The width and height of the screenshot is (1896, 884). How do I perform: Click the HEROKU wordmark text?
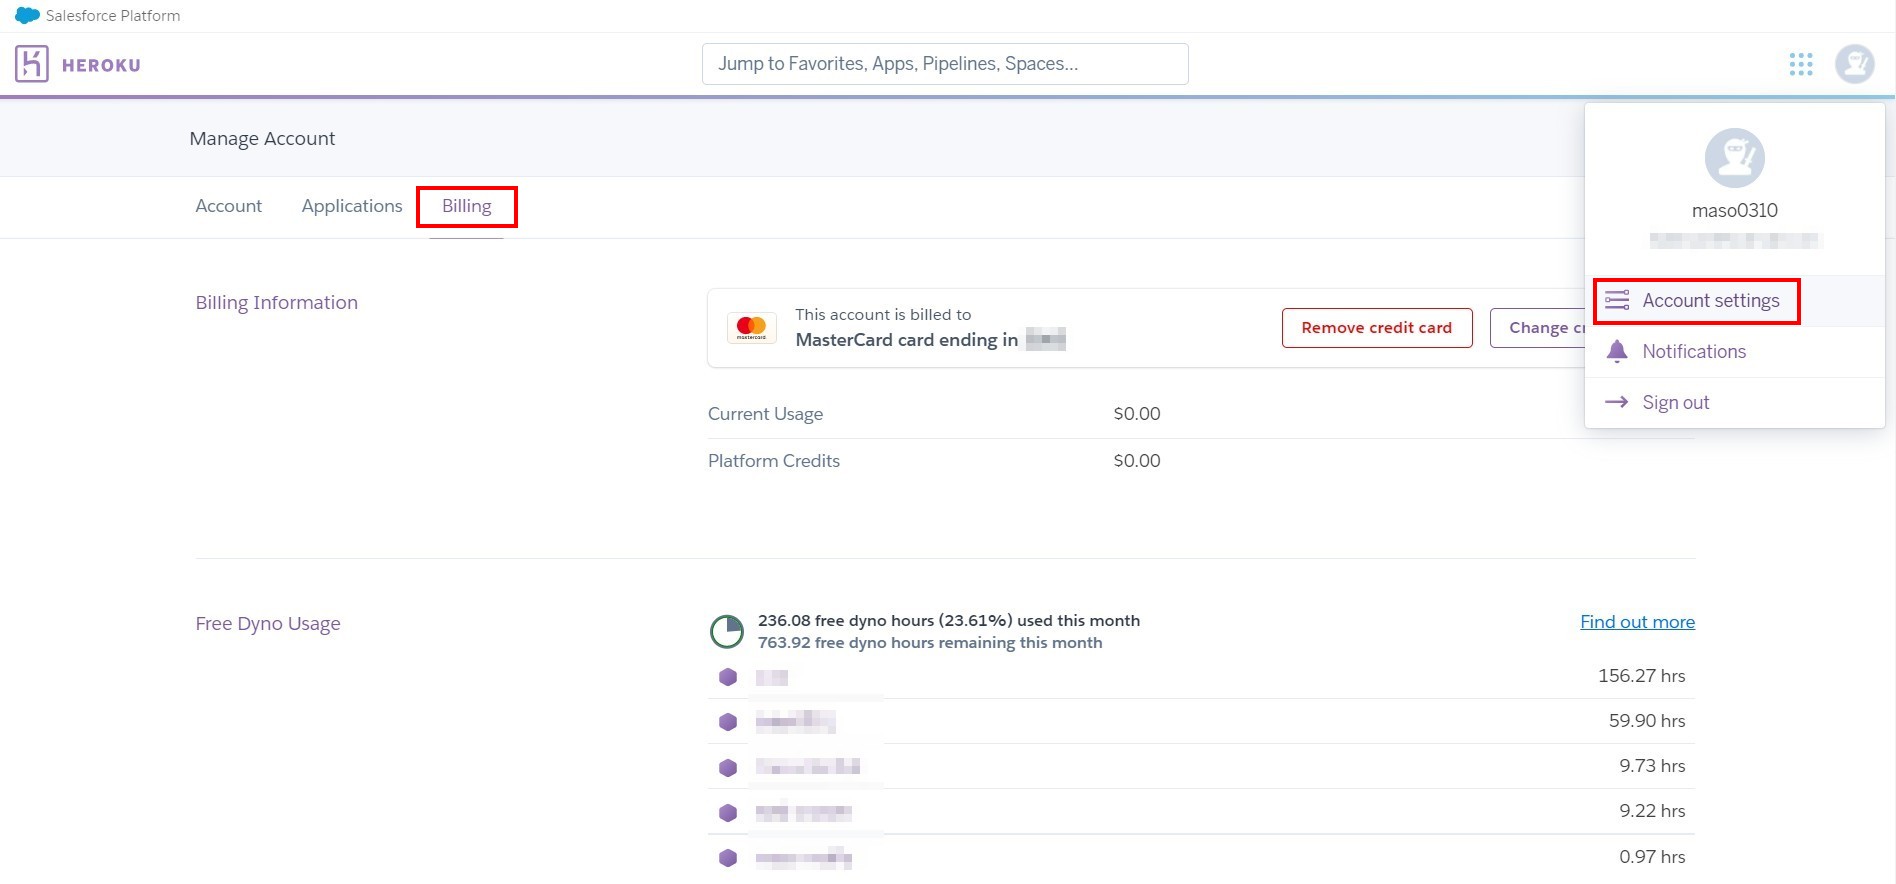pyautogui.click(x=101, y=66)
